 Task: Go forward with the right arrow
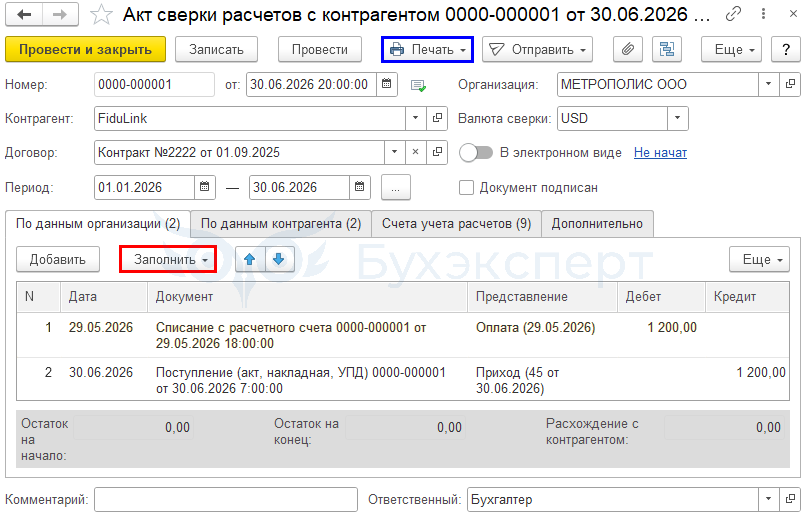tap(60, 14)
